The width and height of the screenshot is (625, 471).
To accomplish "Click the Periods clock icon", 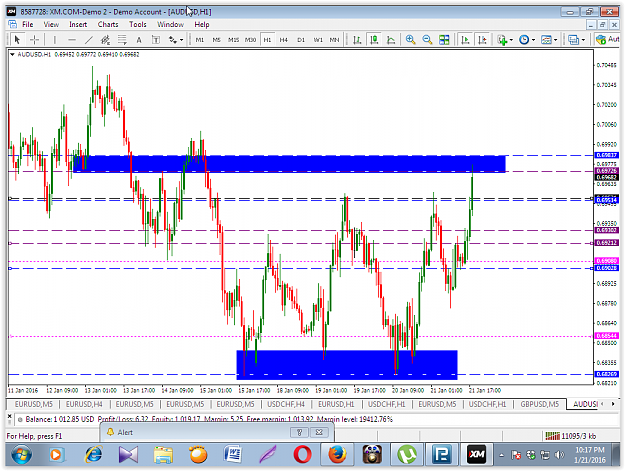I will point(524,39).
